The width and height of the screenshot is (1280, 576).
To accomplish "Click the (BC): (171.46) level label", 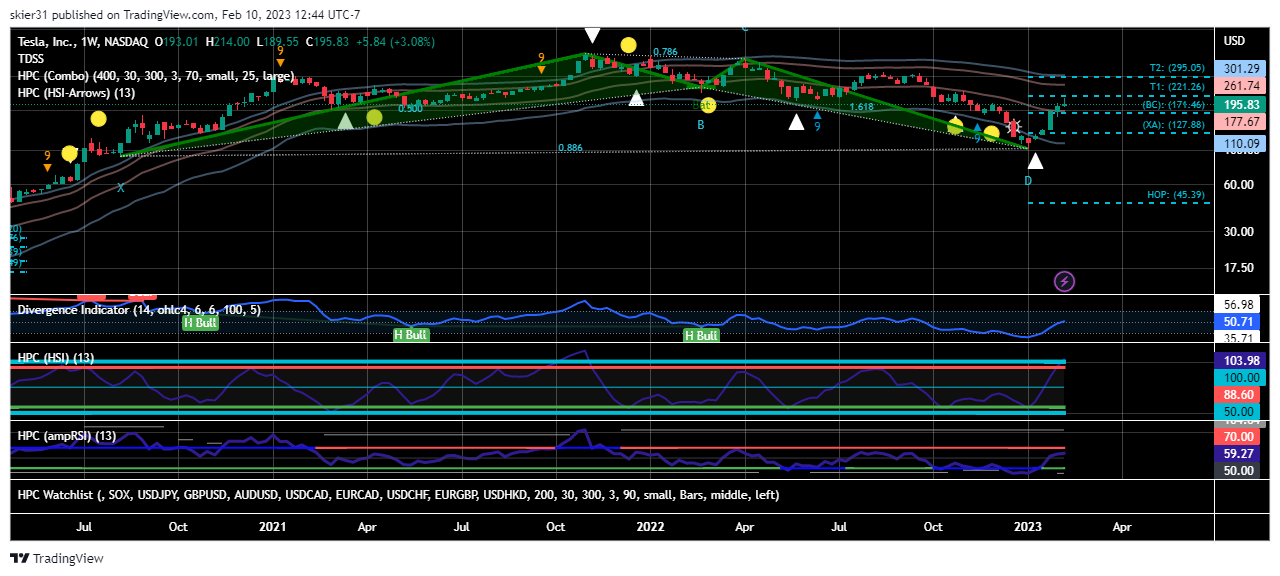I will click(x=1175, y=104).
